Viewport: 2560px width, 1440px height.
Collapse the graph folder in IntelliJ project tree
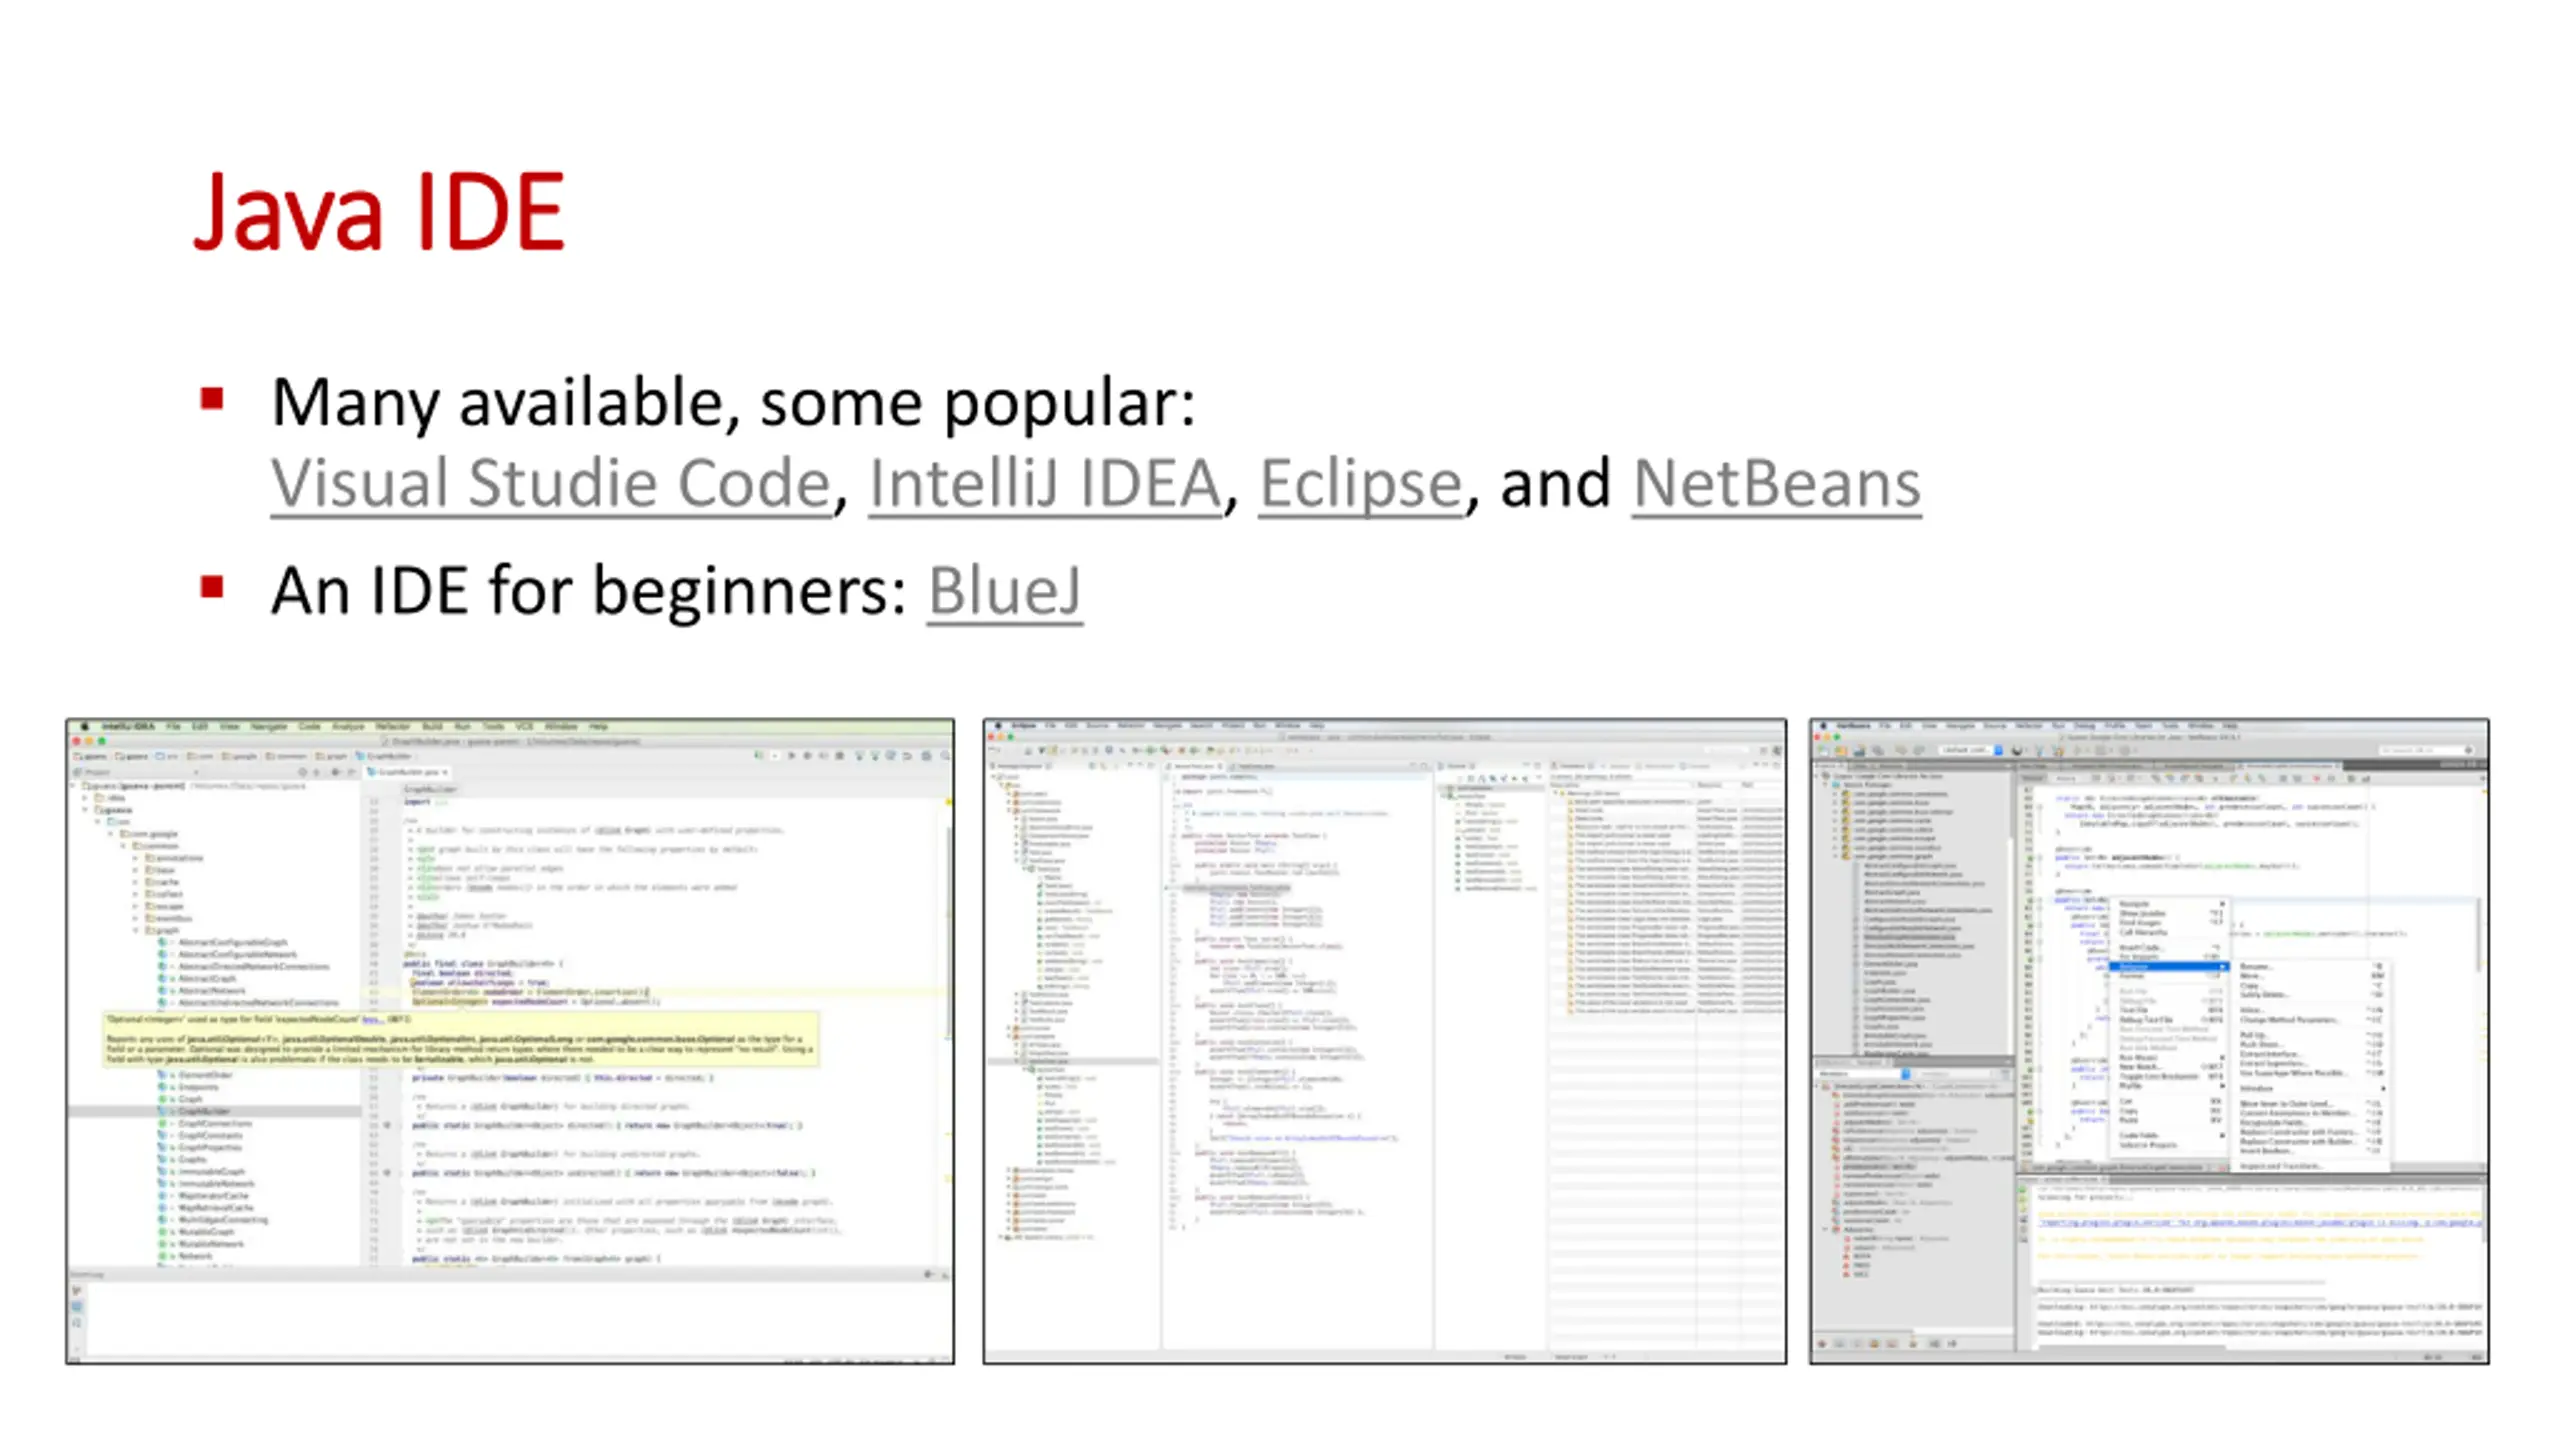pos(136,931)
